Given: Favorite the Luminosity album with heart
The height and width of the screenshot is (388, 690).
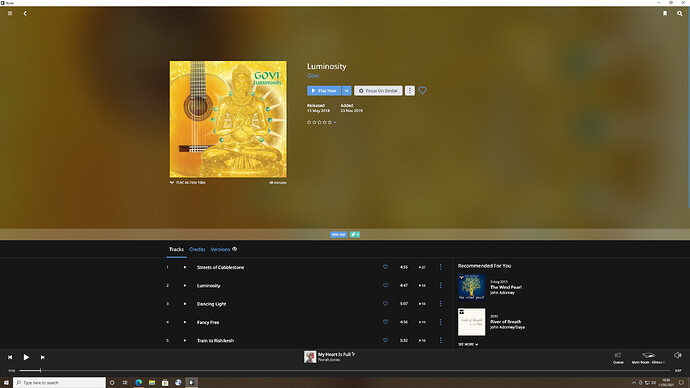Looking at the screenshot, I should tap(422, 91).
